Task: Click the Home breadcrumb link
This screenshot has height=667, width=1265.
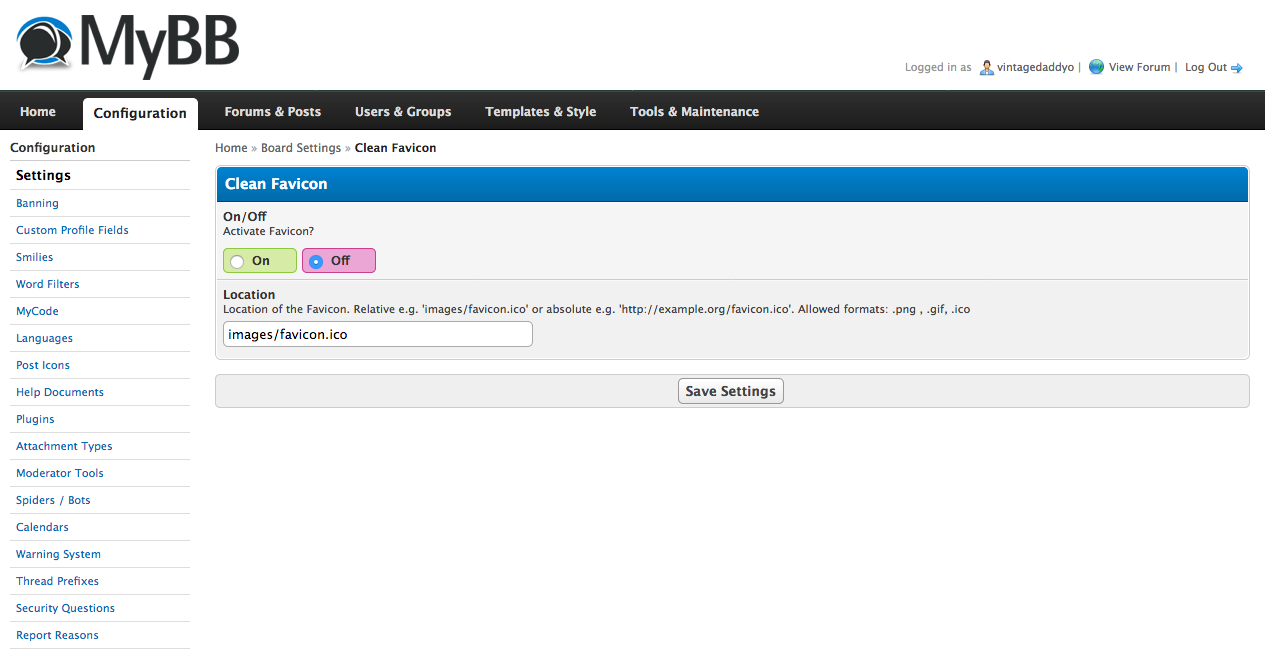Action: click(231, 148)
